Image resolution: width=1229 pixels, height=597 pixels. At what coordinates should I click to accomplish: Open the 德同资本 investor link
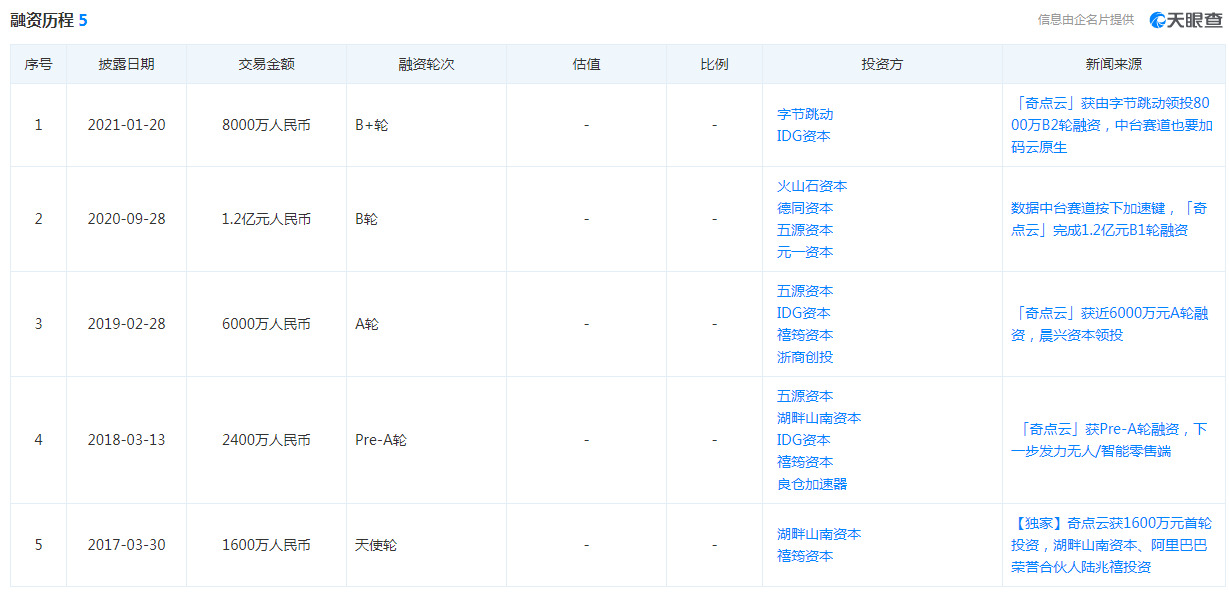point(805,208)
